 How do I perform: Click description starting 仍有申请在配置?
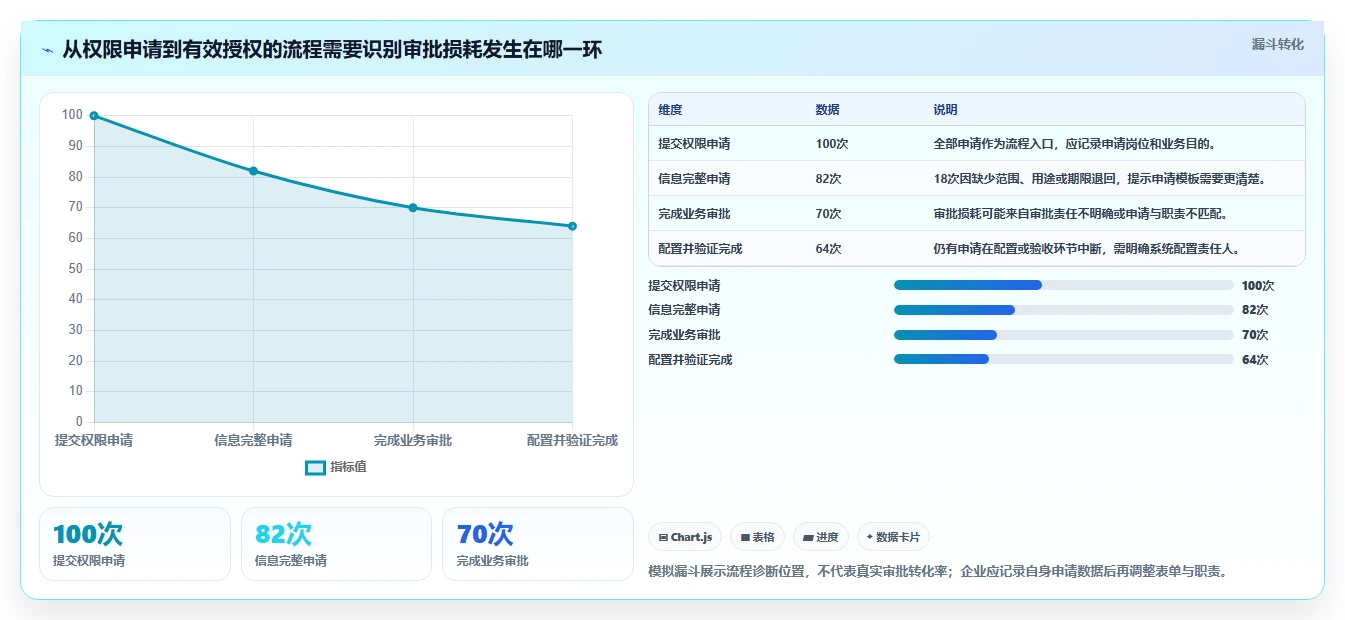coord(1087,249)
